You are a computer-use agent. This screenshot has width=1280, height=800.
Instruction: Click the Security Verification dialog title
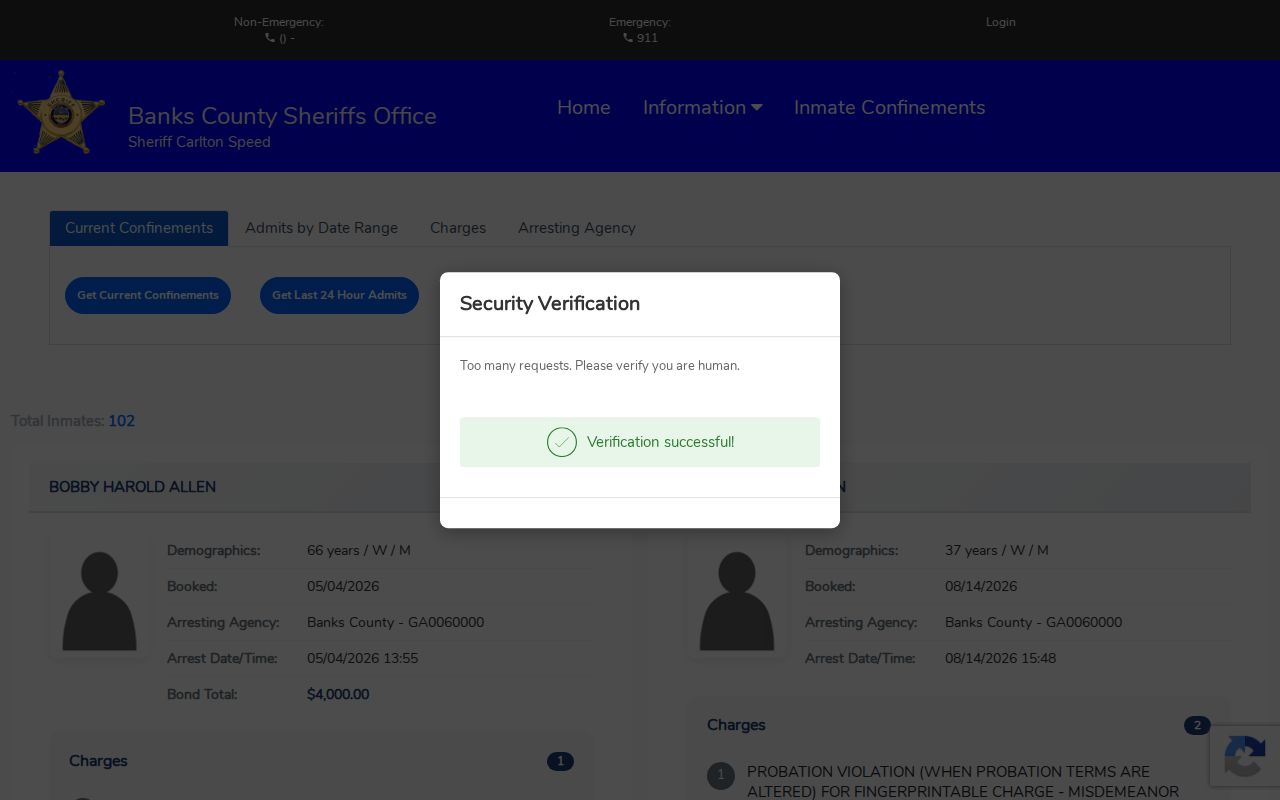[550, 304]
